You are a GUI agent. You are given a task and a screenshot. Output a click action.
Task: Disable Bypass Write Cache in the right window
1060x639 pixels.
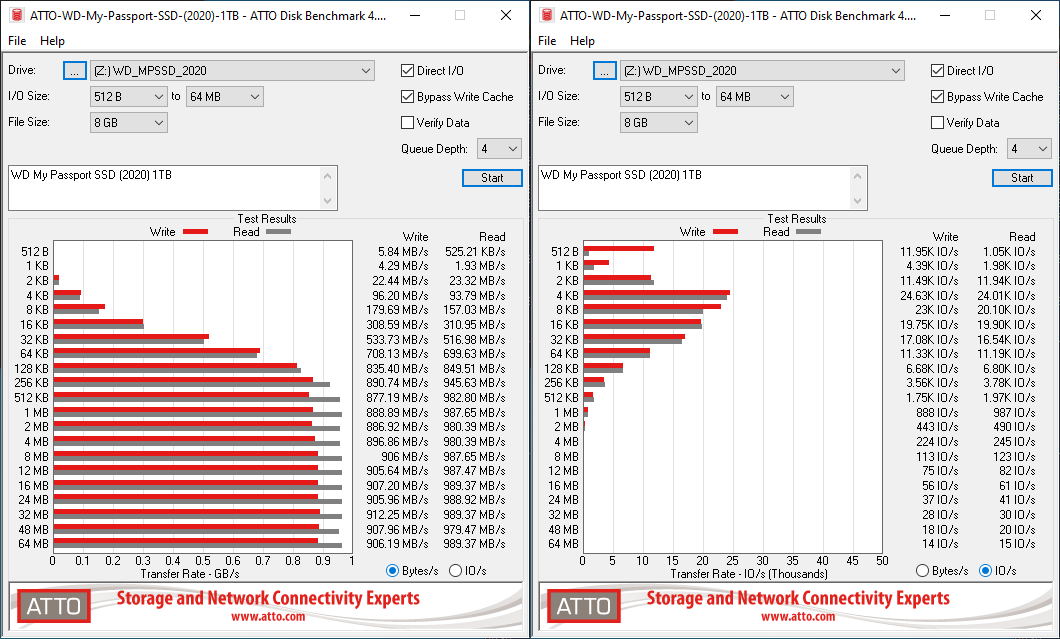938,97
